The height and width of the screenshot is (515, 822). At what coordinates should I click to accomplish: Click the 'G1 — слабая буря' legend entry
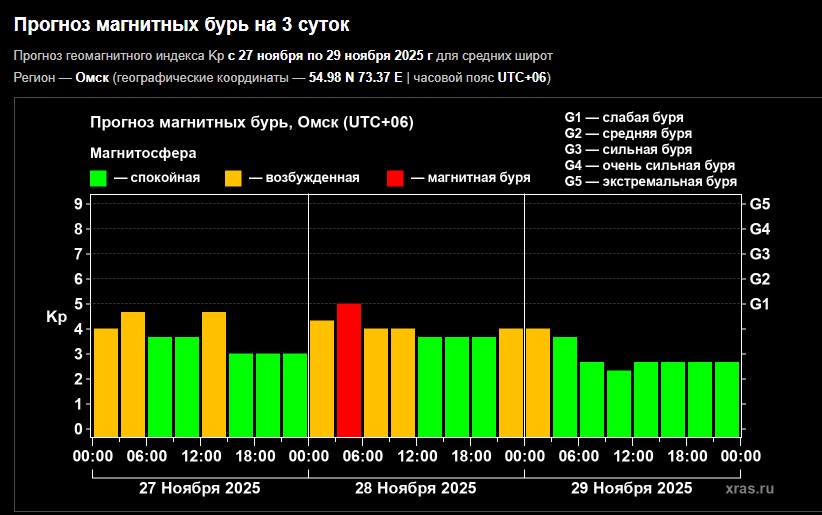pos(624,117)
